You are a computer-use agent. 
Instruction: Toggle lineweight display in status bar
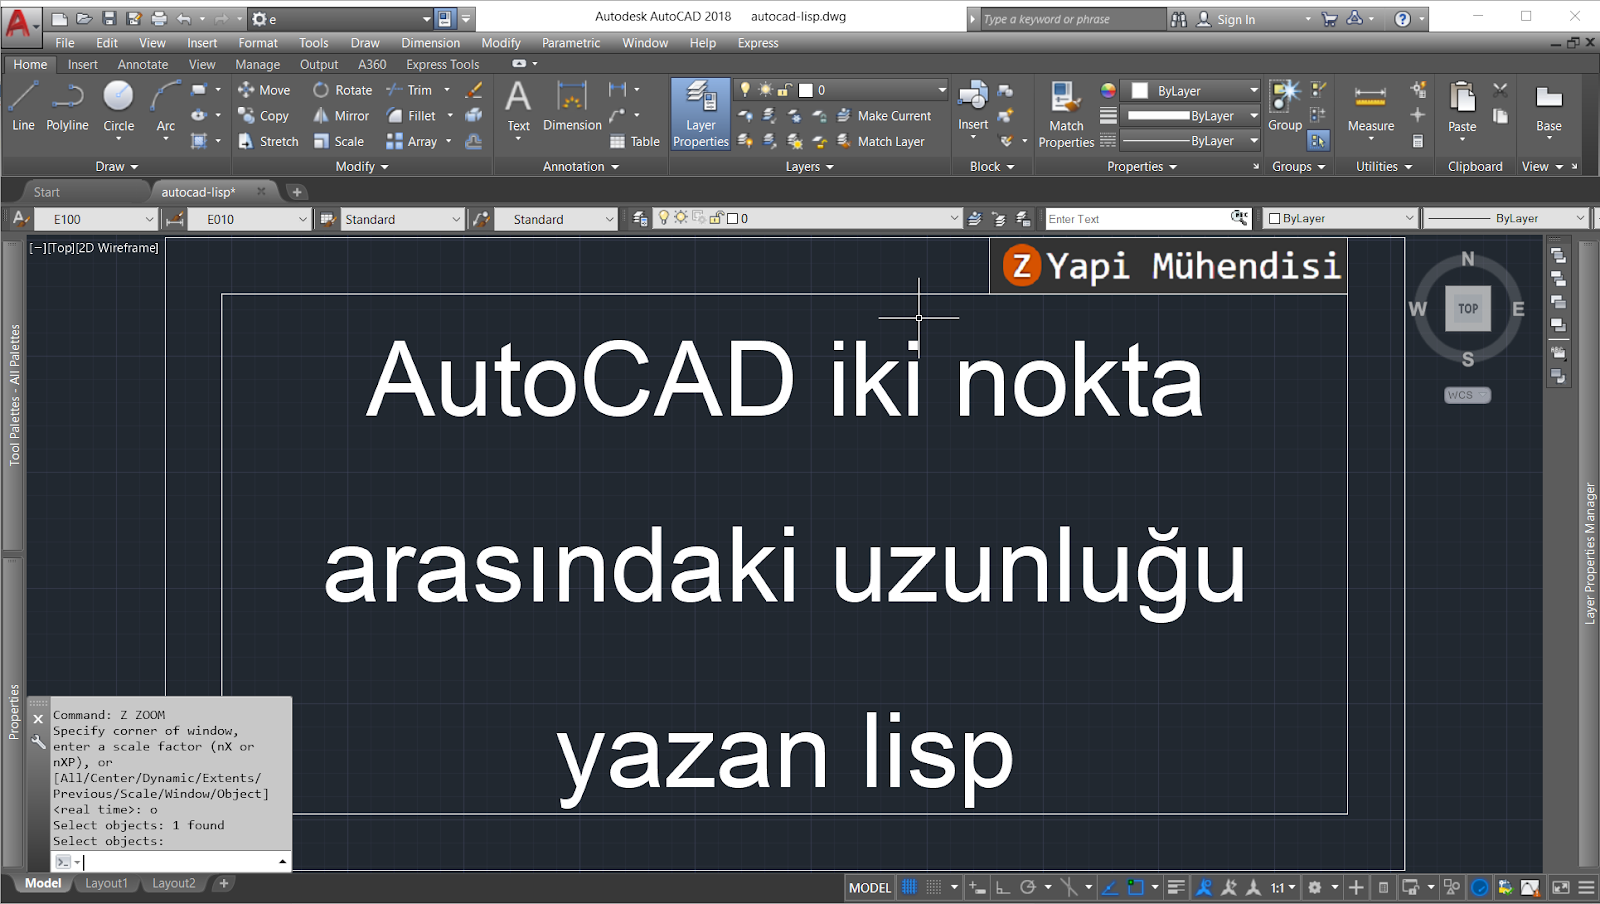pyautogui.click(x=1176, y=887)
